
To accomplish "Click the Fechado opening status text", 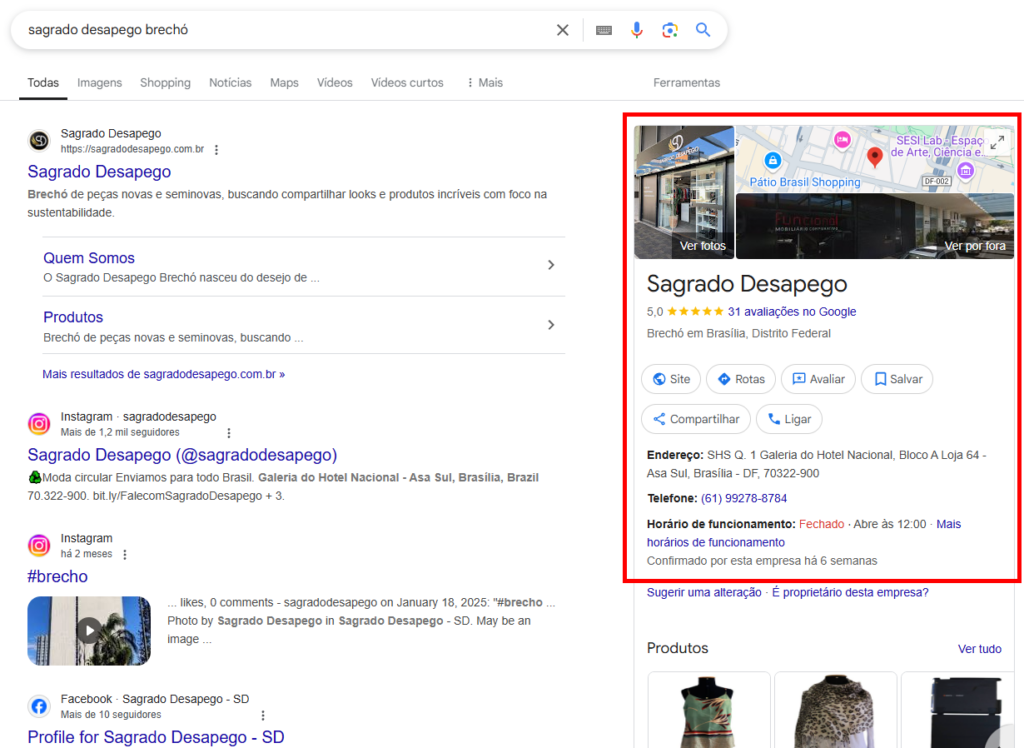I will (821, 524).
